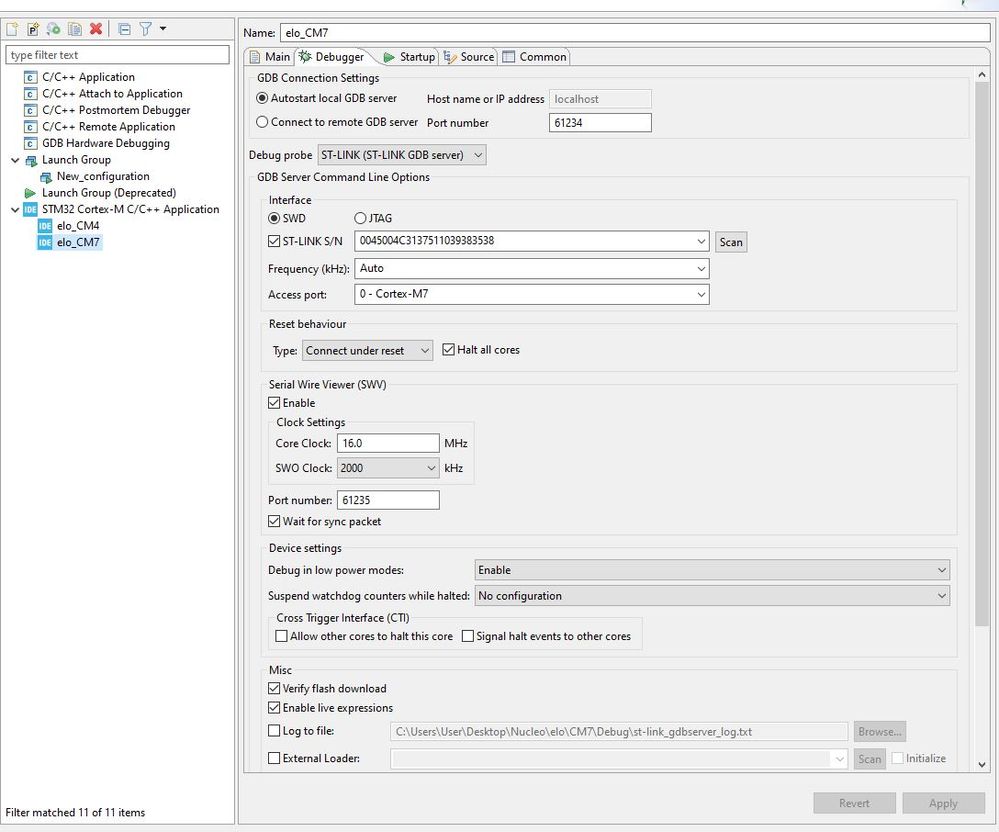This screenshot has height=832, width=999.
Task: Select the JTAG interface radio button
Action: coord(360,219)
